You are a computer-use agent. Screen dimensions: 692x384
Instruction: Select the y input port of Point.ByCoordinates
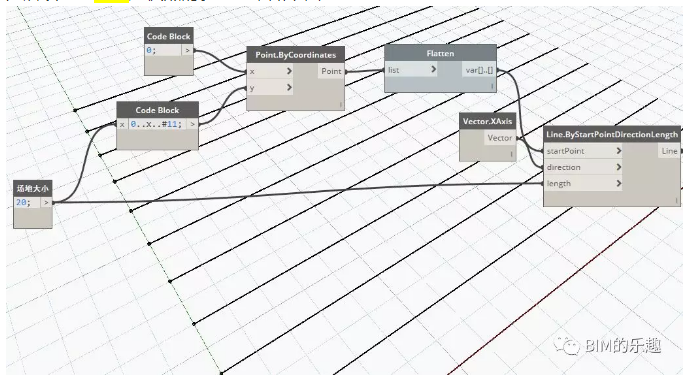click(270, 87)
